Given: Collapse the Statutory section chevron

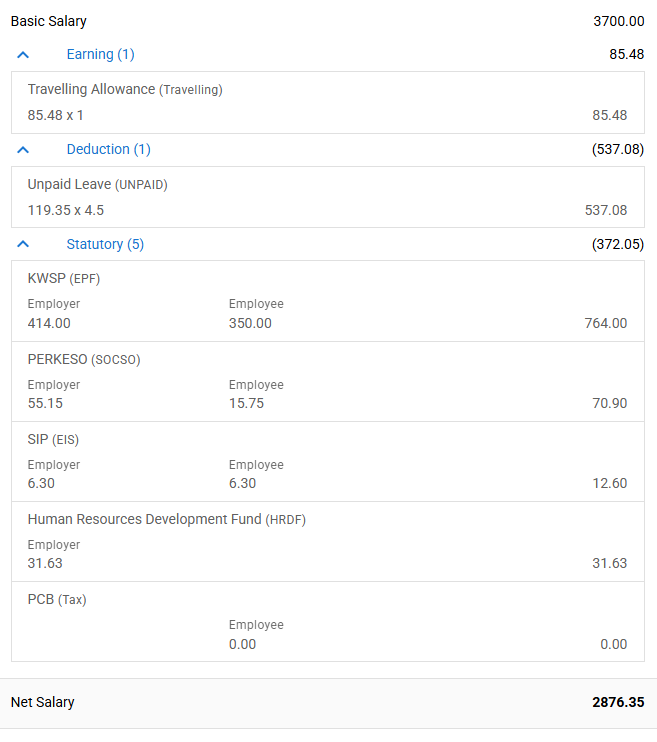Looking at the screenshot, I should (x=24, y=245).
